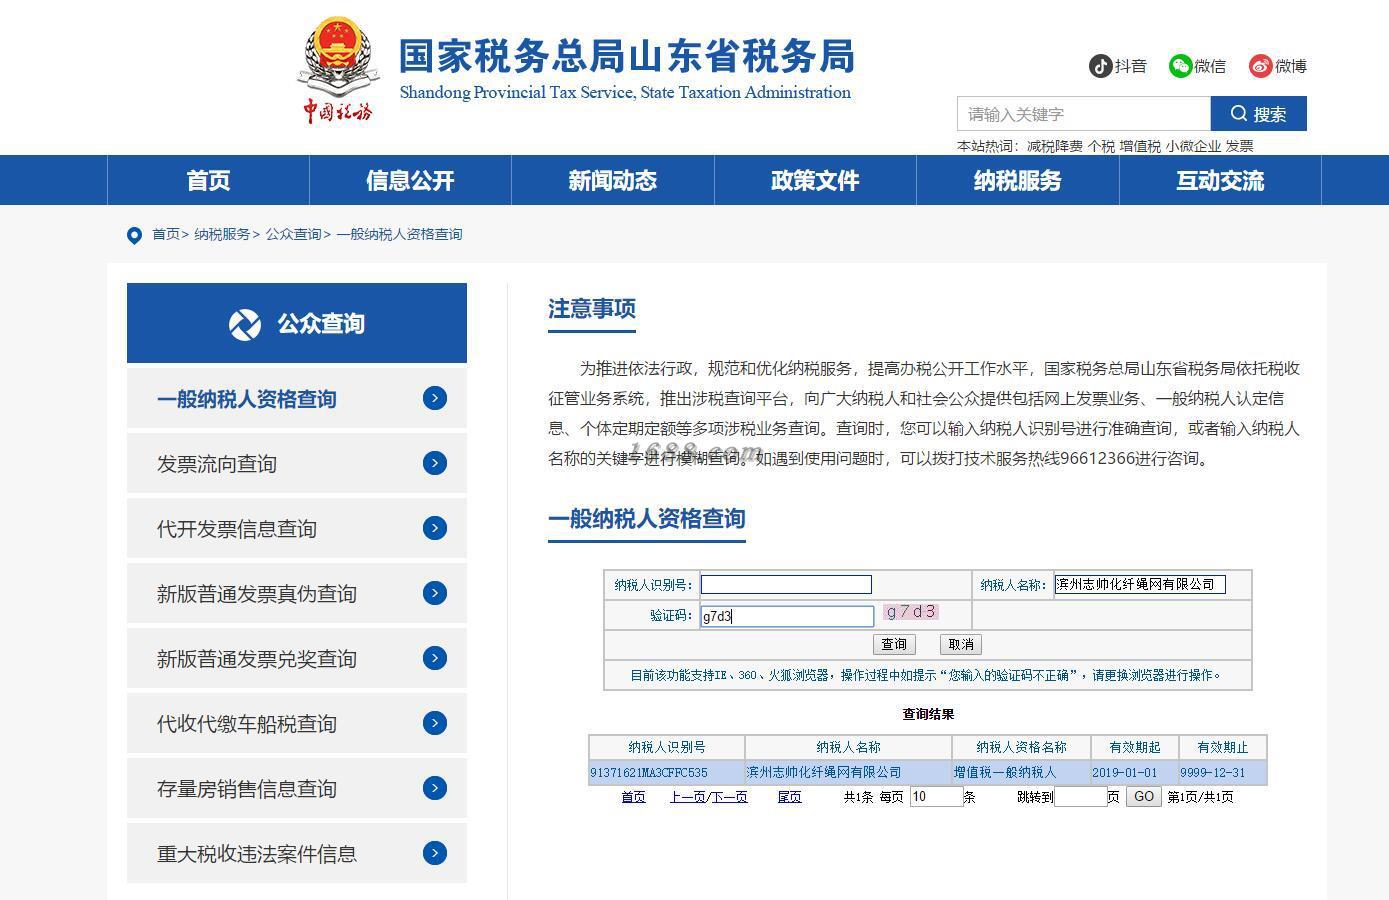Click the 减税降费 hot keyword
The image size is (1389, 900).
point(1055,146)
